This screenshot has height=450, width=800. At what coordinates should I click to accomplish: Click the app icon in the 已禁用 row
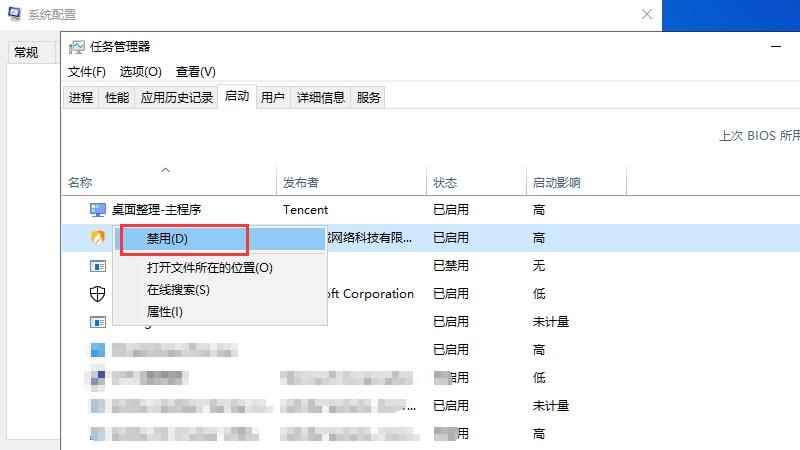[x=97, y=266]
